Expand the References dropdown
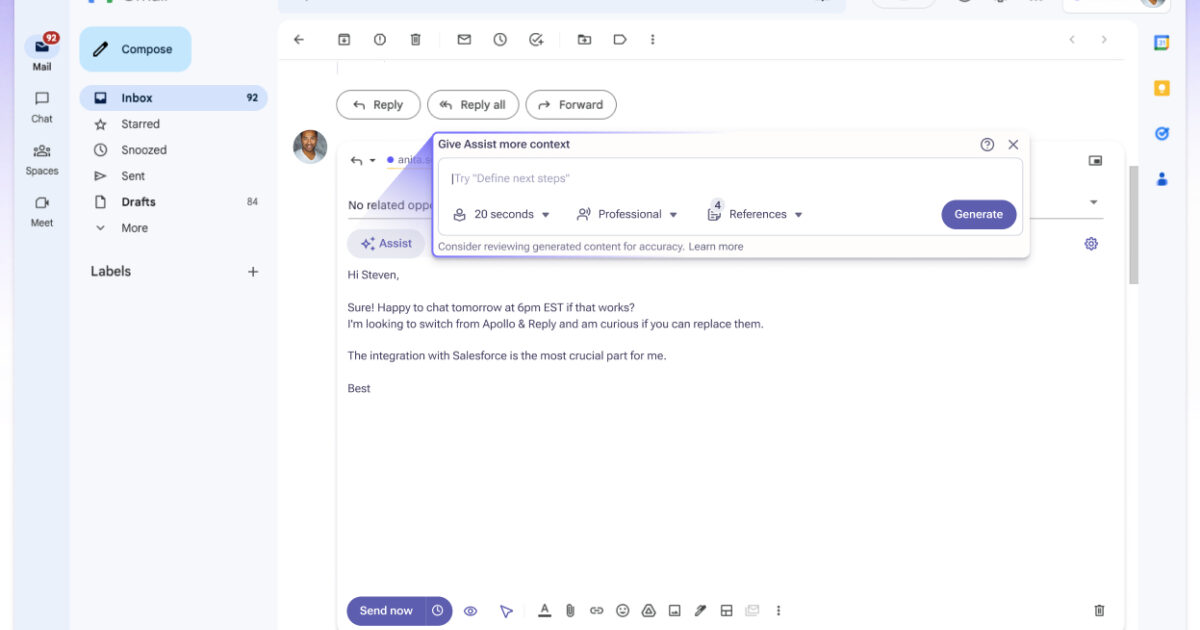Image resolution: width=1200 pixels, height=630 pixels. (755, 214)
